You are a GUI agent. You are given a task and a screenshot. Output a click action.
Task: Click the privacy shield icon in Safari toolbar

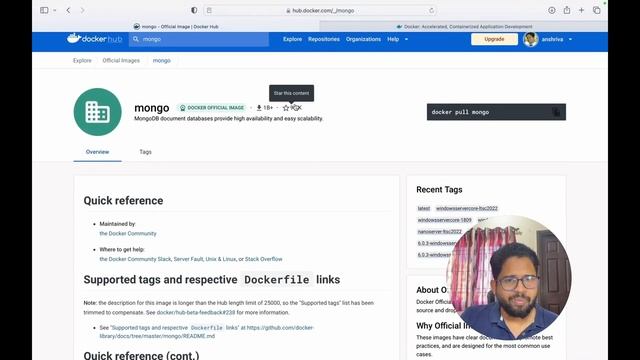194,10
